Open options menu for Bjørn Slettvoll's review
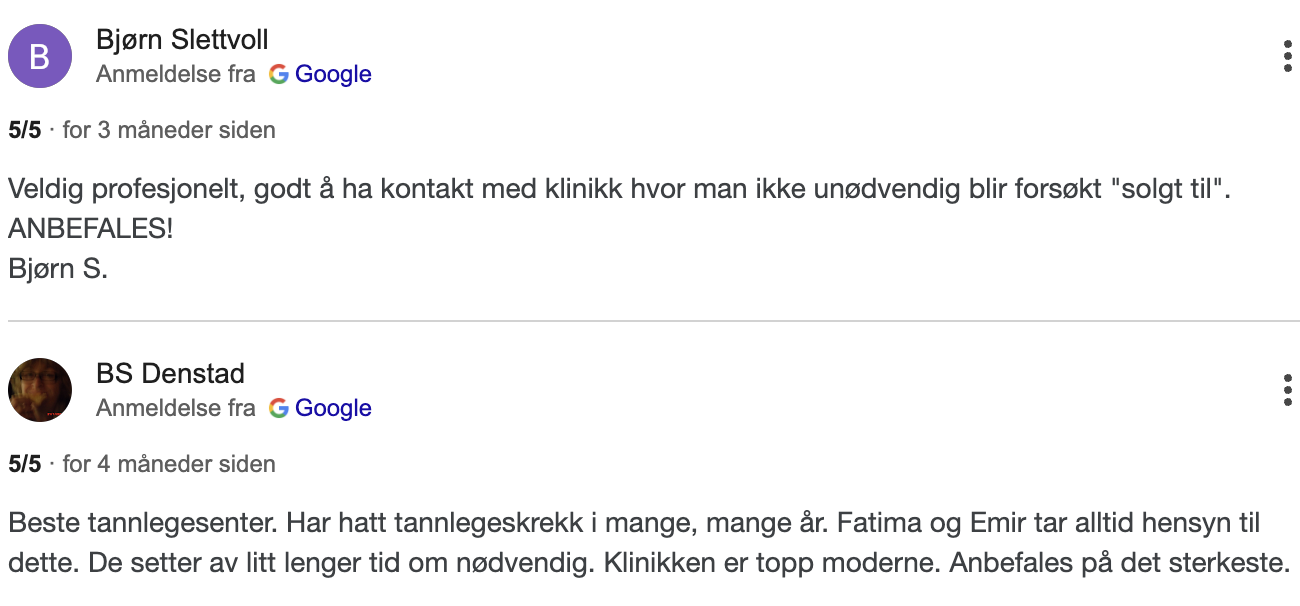 coord(1287,56)
